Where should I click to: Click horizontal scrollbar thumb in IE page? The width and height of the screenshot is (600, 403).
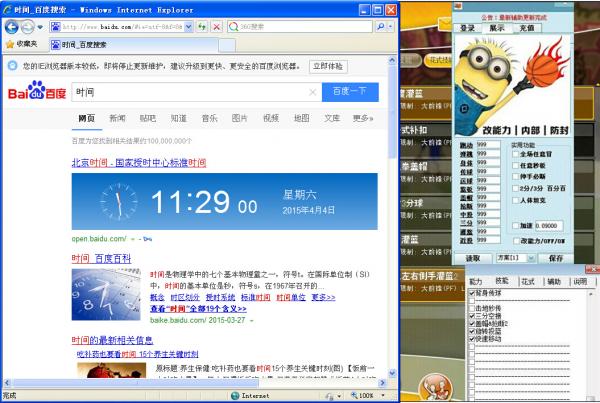(136, 383)
